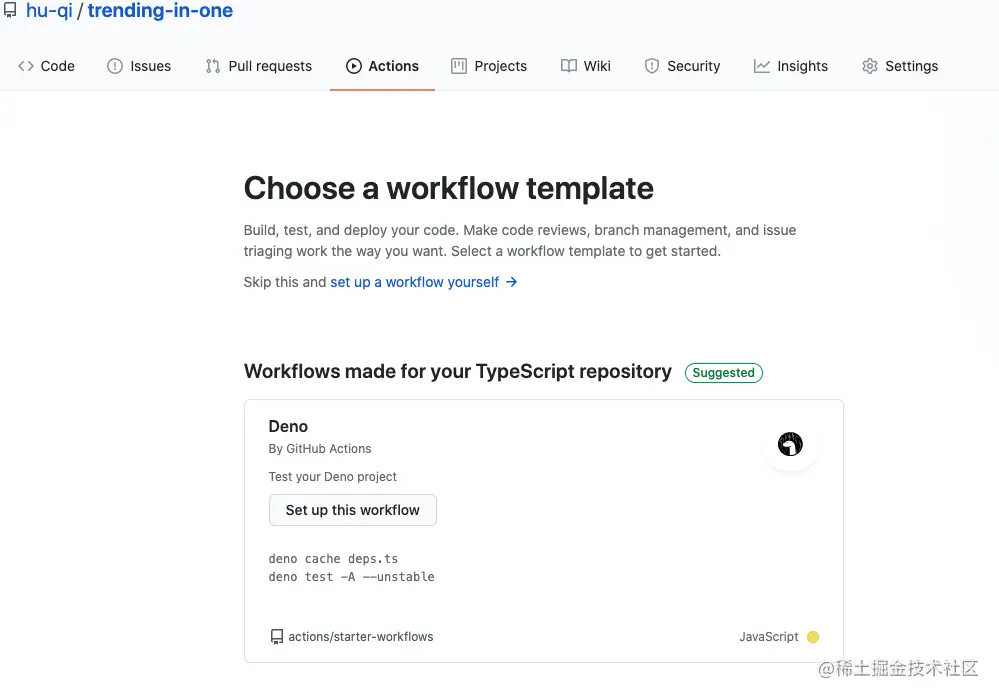
Task: Open the Issues tab
Action: point(139,66)
